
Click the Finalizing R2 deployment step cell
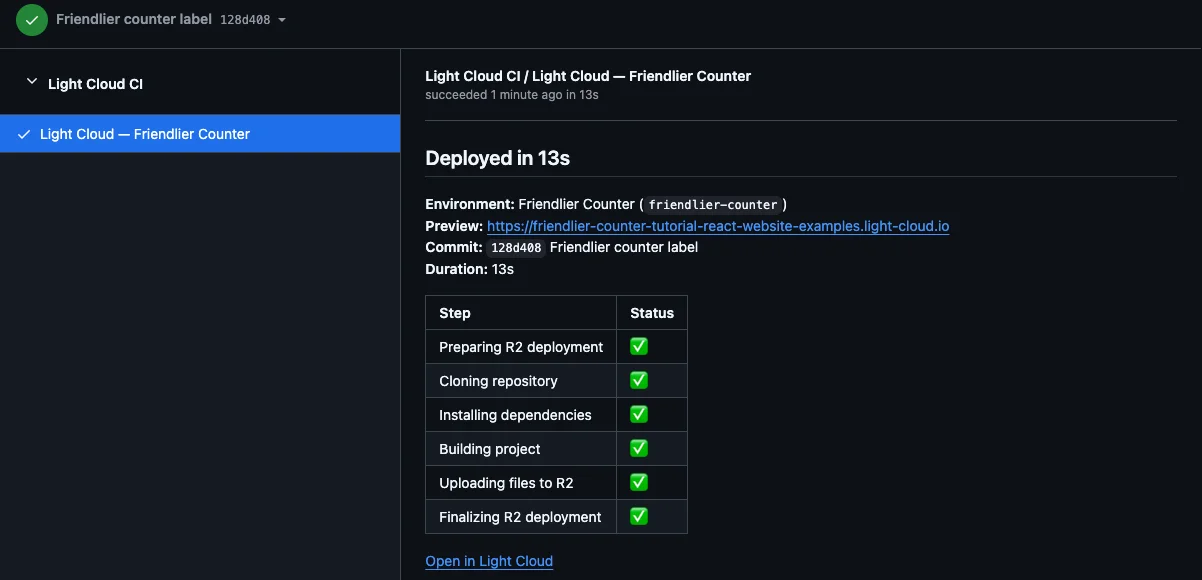point(521,517)
